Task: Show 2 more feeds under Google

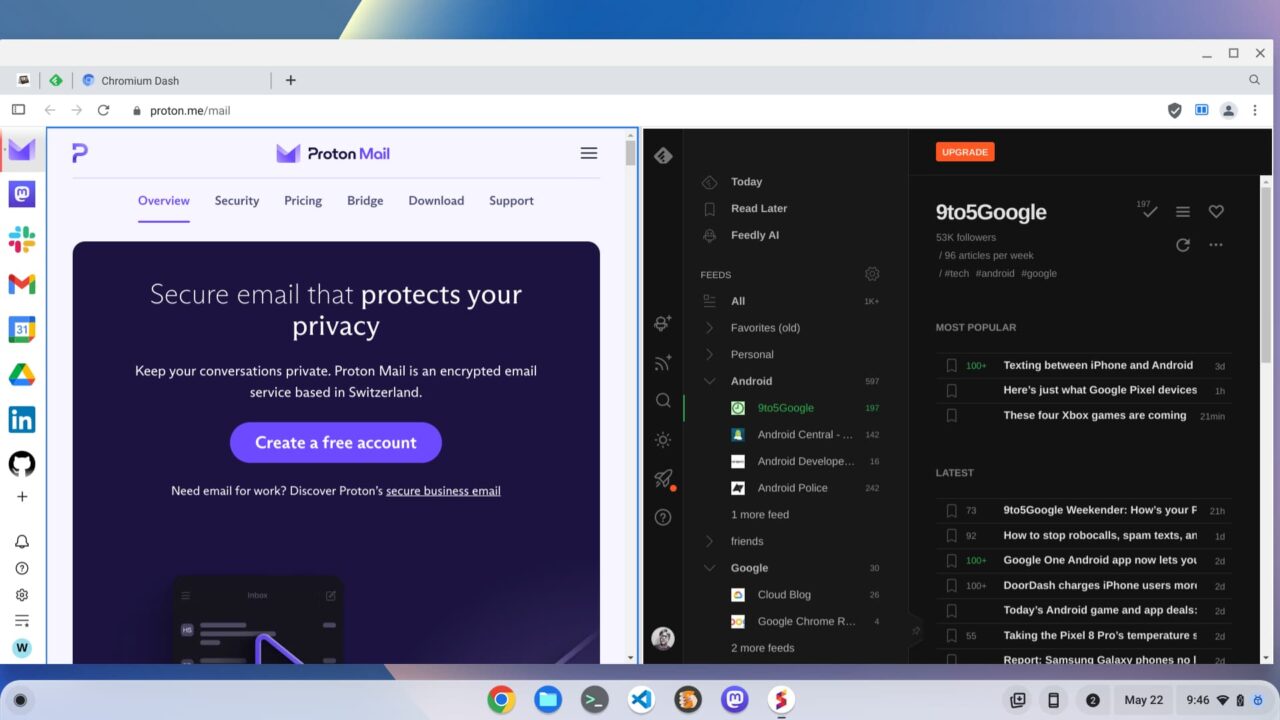Action: [x=763, y=648]
